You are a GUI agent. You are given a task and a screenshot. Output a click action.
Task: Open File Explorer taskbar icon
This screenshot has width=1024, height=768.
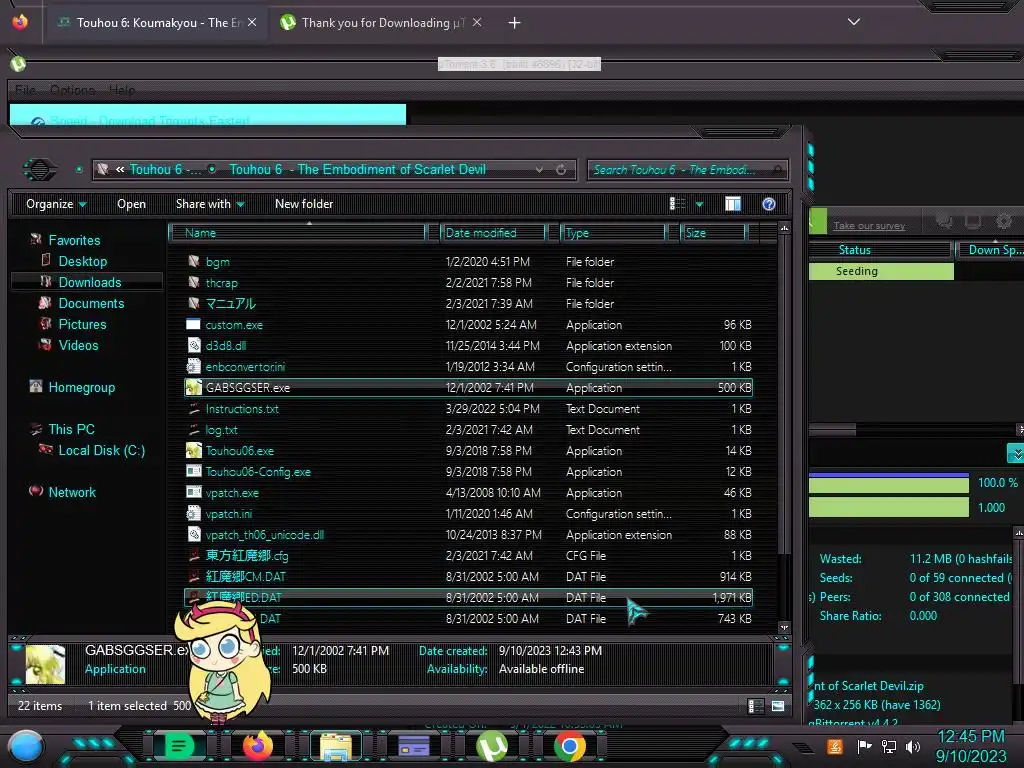tap(336, 746)
